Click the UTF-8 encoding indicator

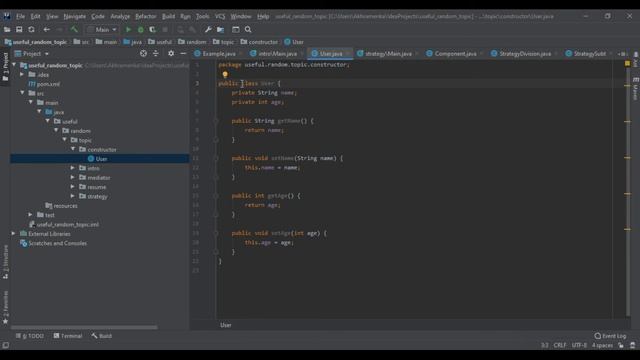579,345
